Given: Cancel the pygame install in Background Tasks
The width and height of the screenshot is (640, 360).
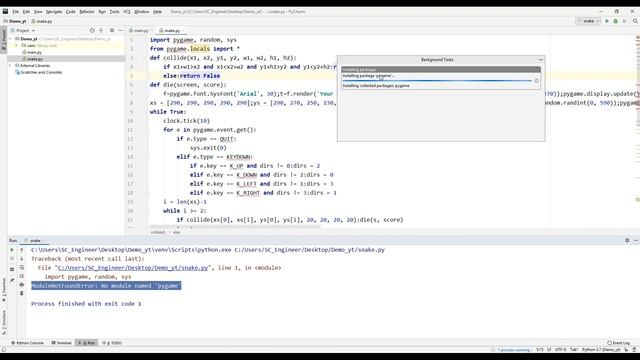Looking at the screenshot, I should pyautogui.click(x=536, y=81).
